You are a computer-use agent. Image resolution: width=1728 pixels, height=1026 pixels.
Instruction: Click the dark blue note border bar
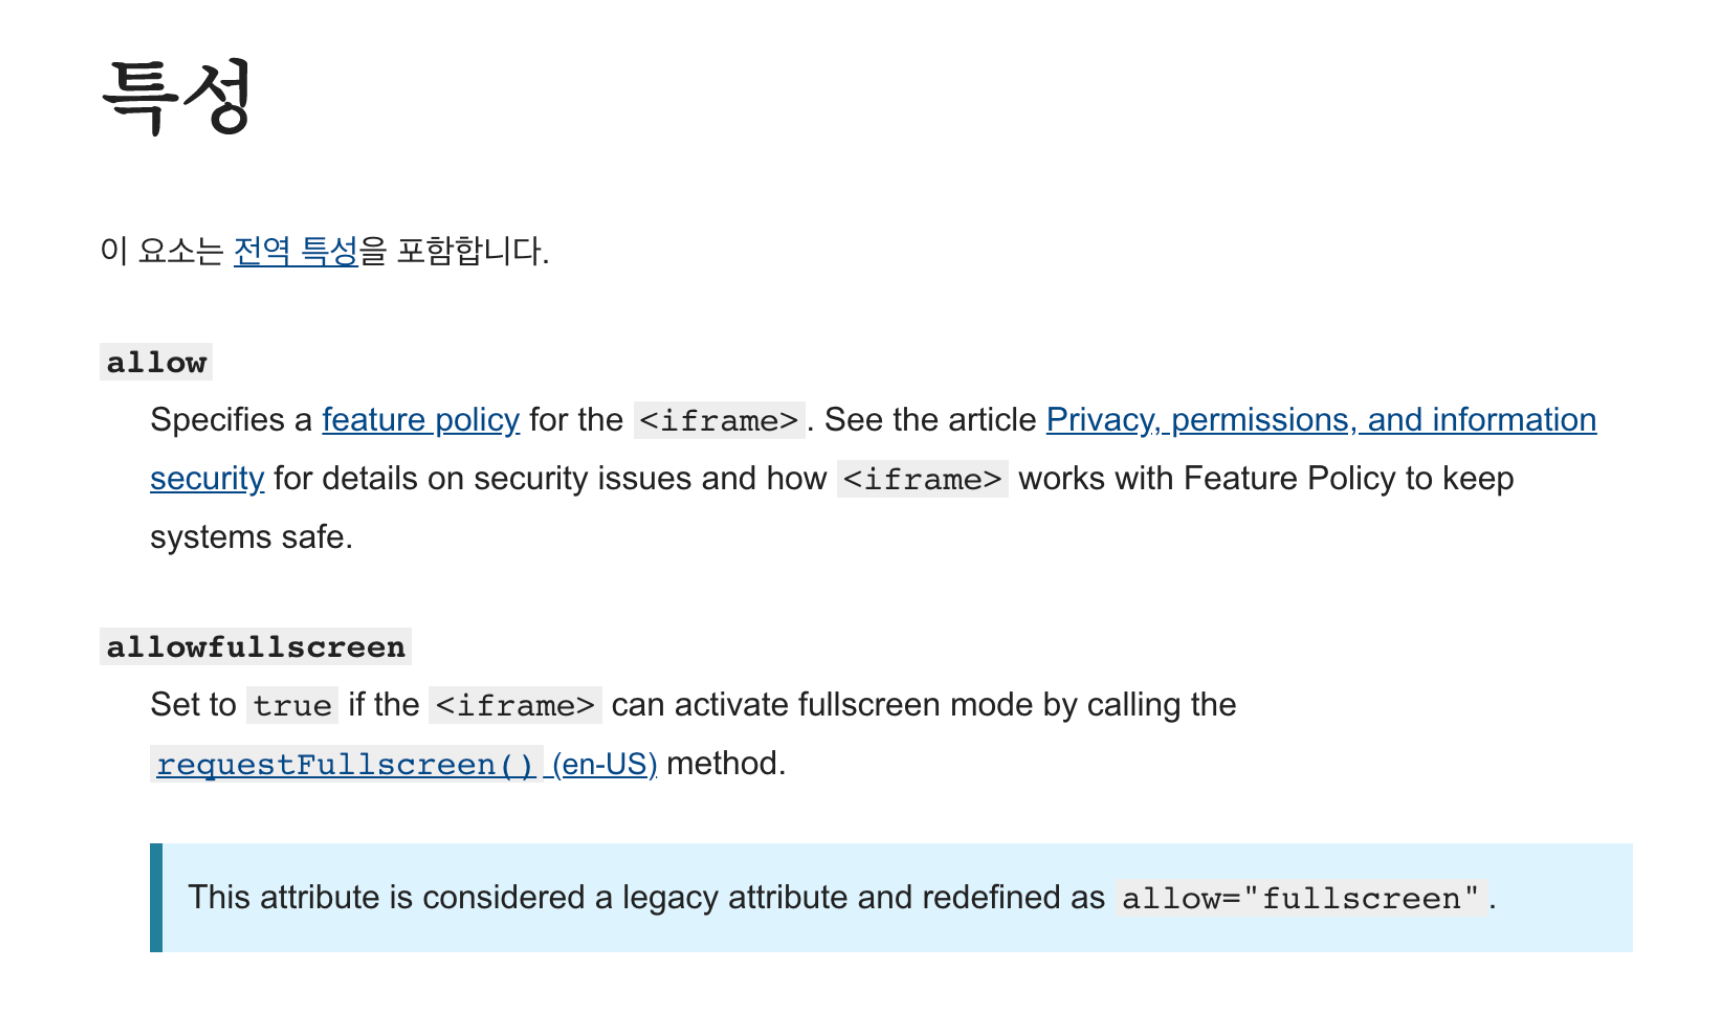[156, 898]
